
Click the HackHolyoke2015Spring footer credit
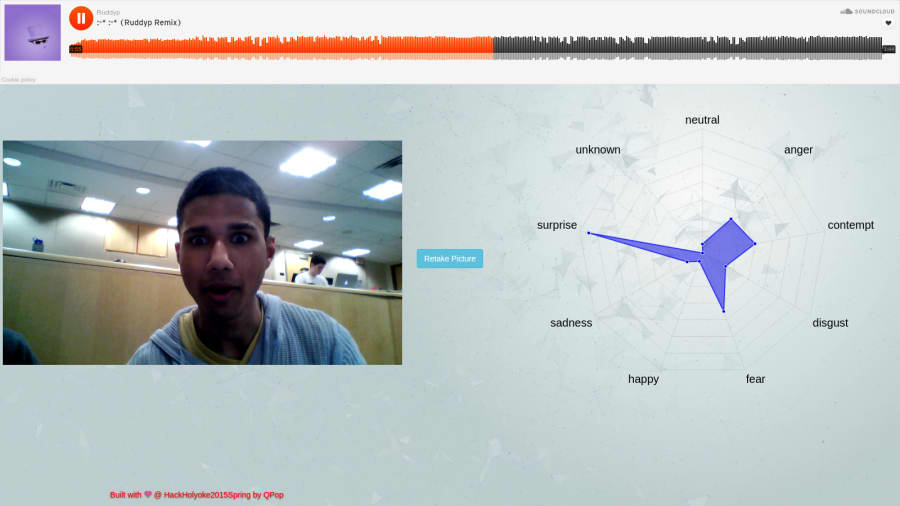coord(197,495)
